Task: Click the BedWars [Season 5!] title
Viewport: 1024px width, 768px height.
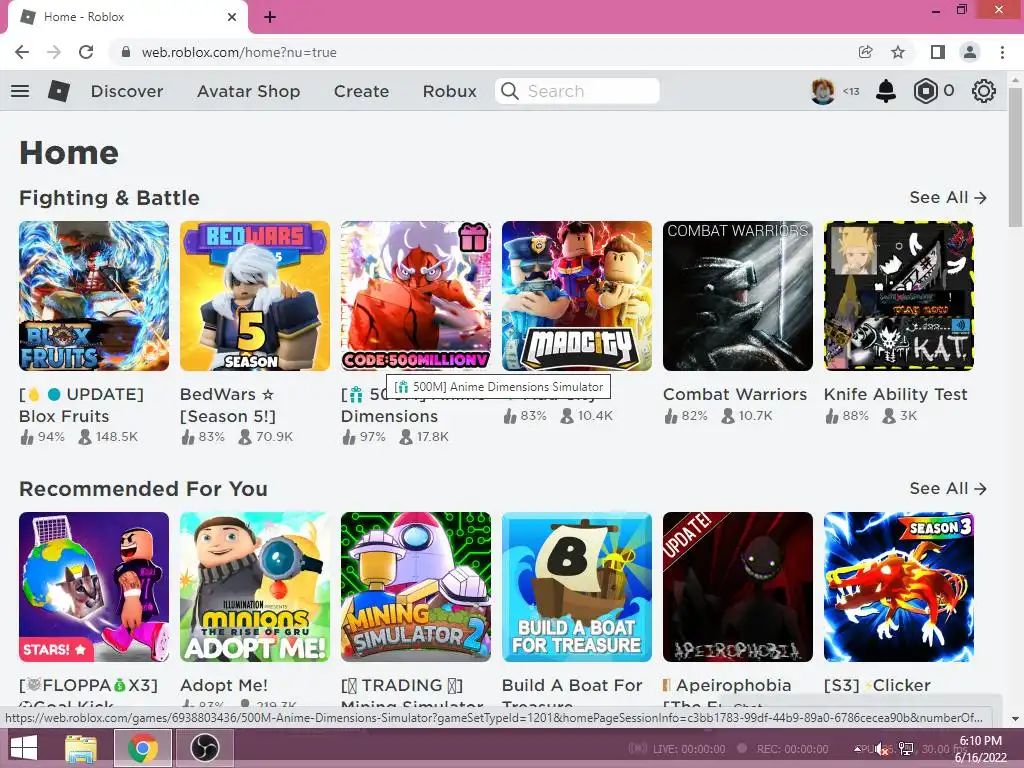Action: click(x=228, y=405)
